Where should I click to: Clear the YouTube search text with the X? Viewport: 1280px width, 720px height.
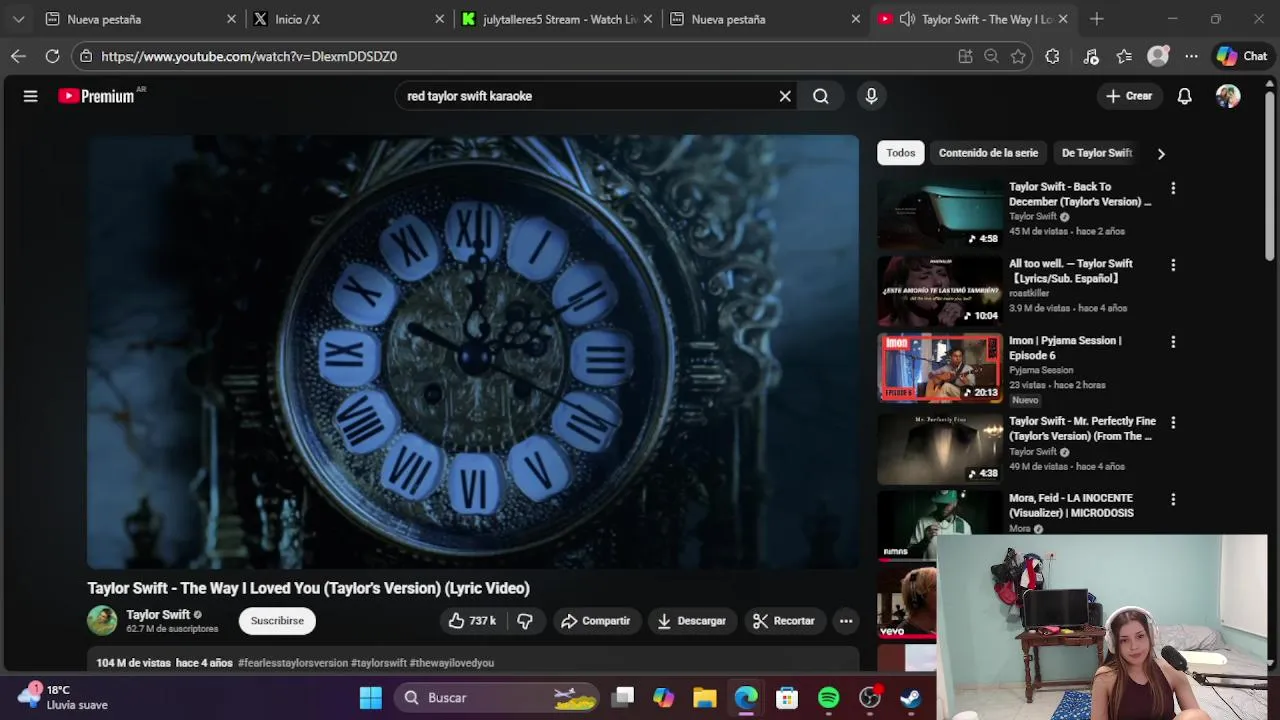pos(785,96)
